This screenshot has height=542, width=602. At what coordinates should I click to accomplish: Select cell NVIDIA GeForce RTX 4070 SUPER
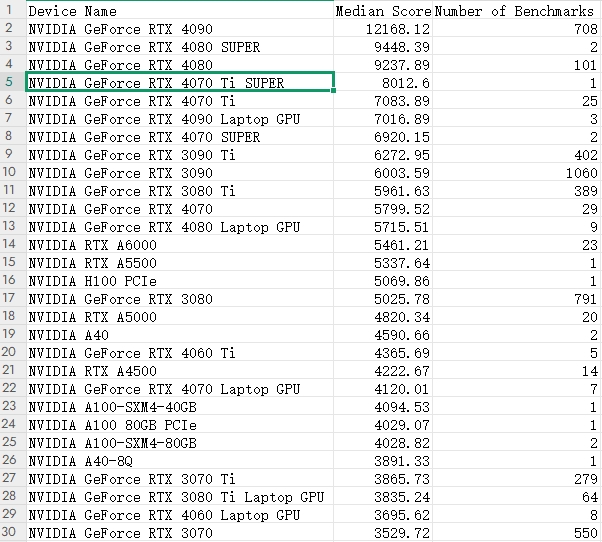pos(180,136)
